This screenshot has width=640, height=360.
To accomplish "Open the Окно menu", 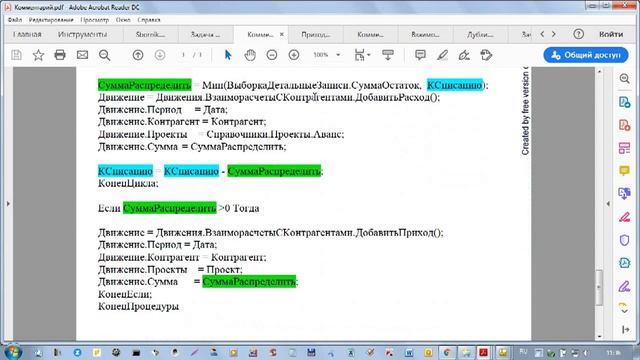I will (x=123, y=20).
